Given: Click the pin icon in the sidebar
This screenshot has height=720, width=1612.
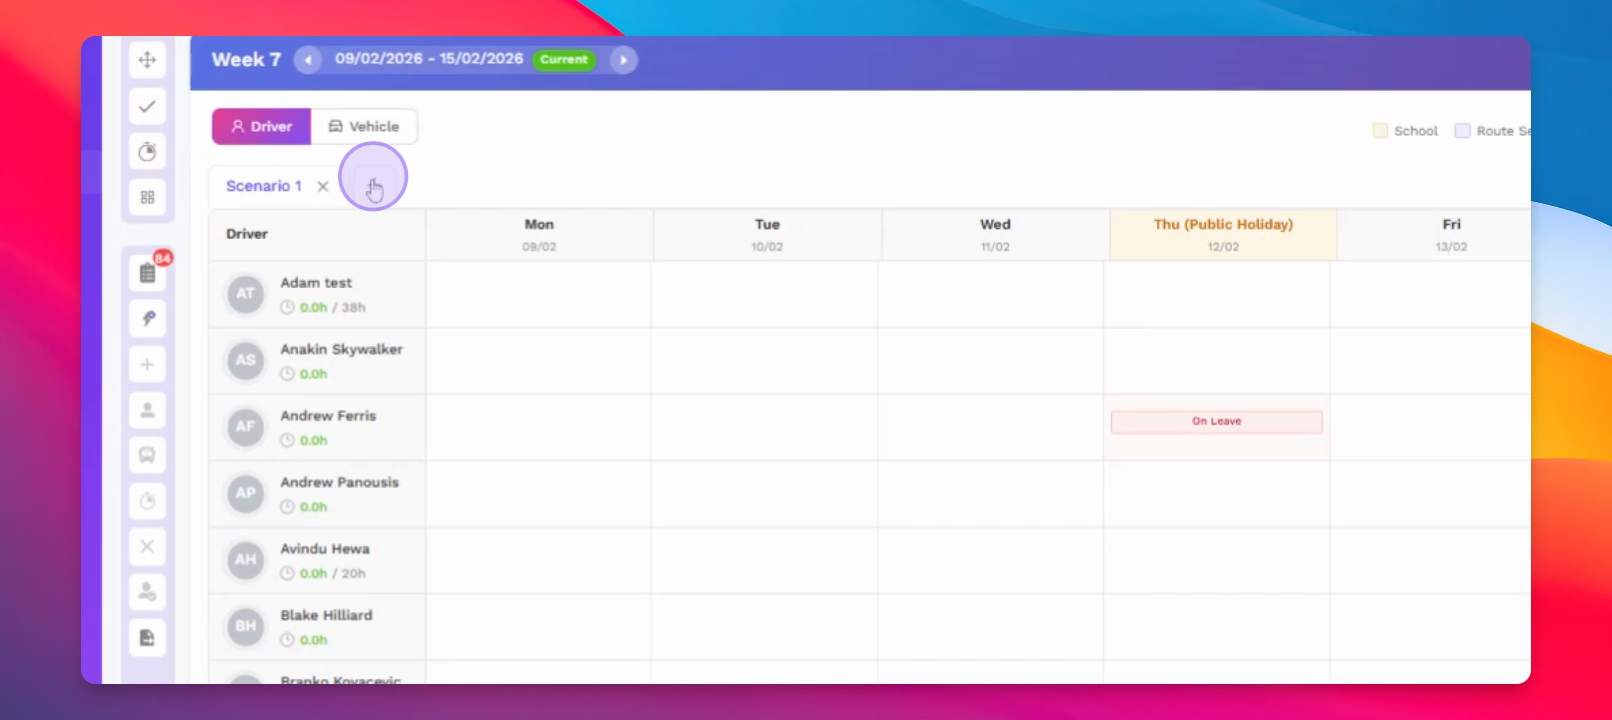Looking at the screenshot, I should pos(147,319).
